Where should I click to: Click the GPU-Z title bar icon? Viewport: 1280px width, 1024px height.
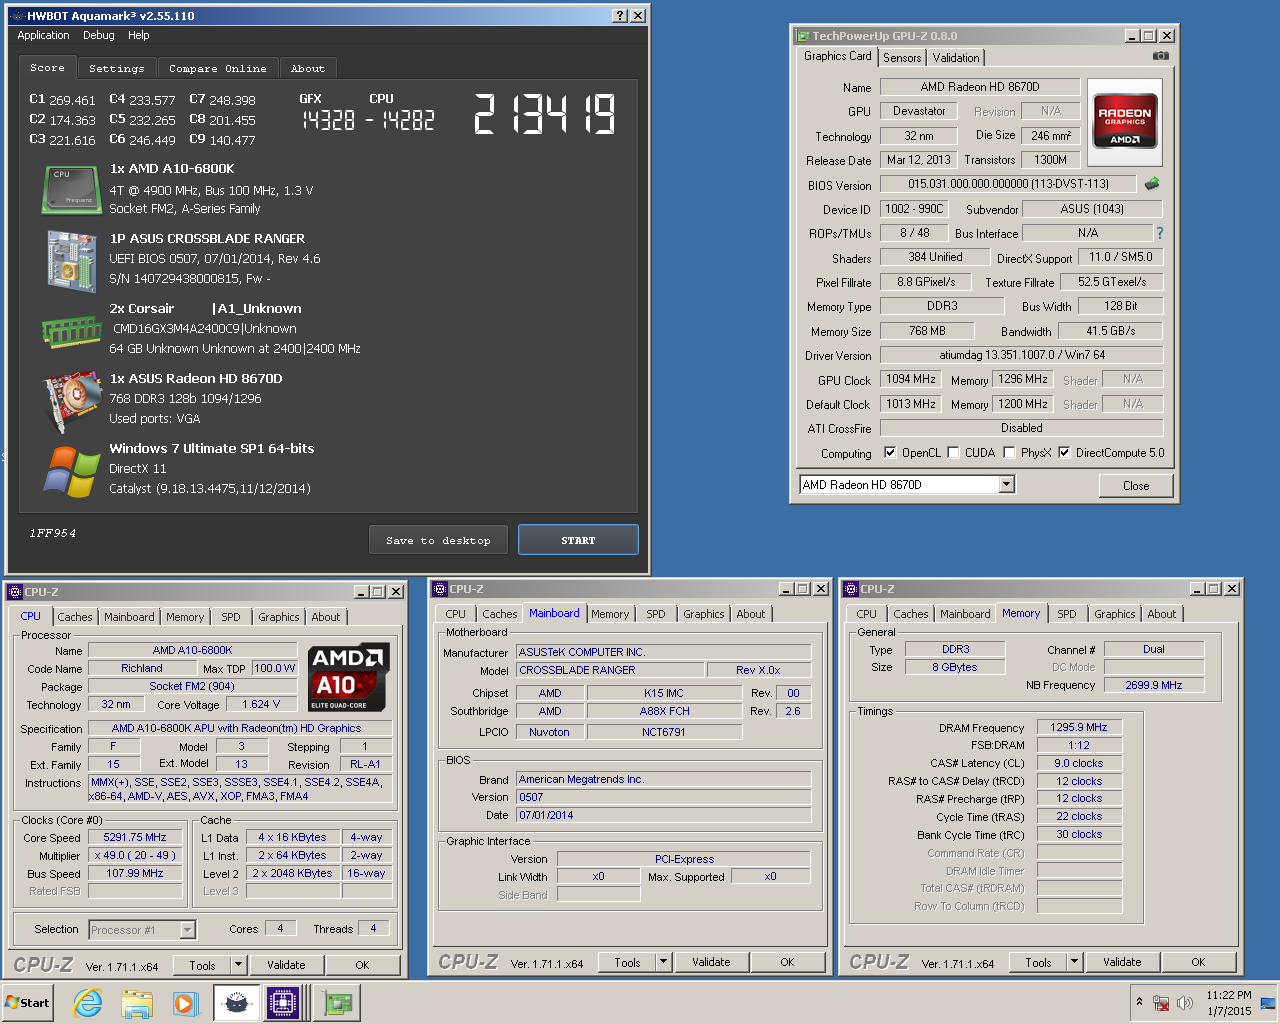click(802, 36)
